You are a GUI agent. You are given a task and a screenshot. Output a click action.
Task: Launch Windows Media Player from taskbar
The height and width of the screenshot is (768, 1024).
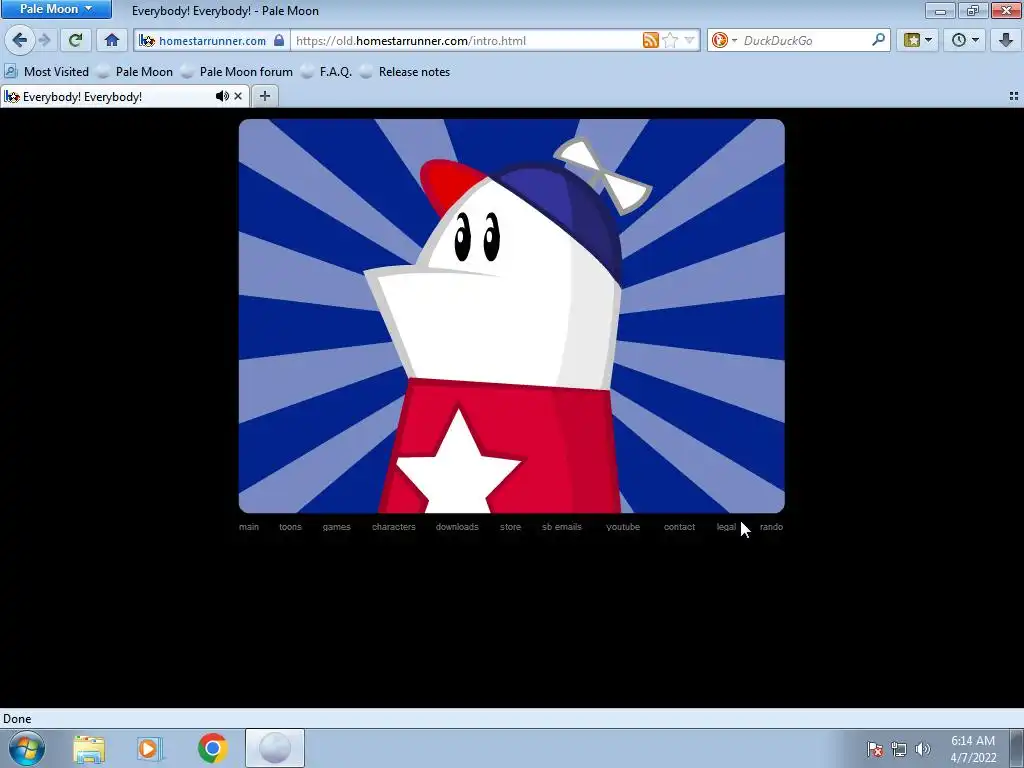(x=150, y=748)
